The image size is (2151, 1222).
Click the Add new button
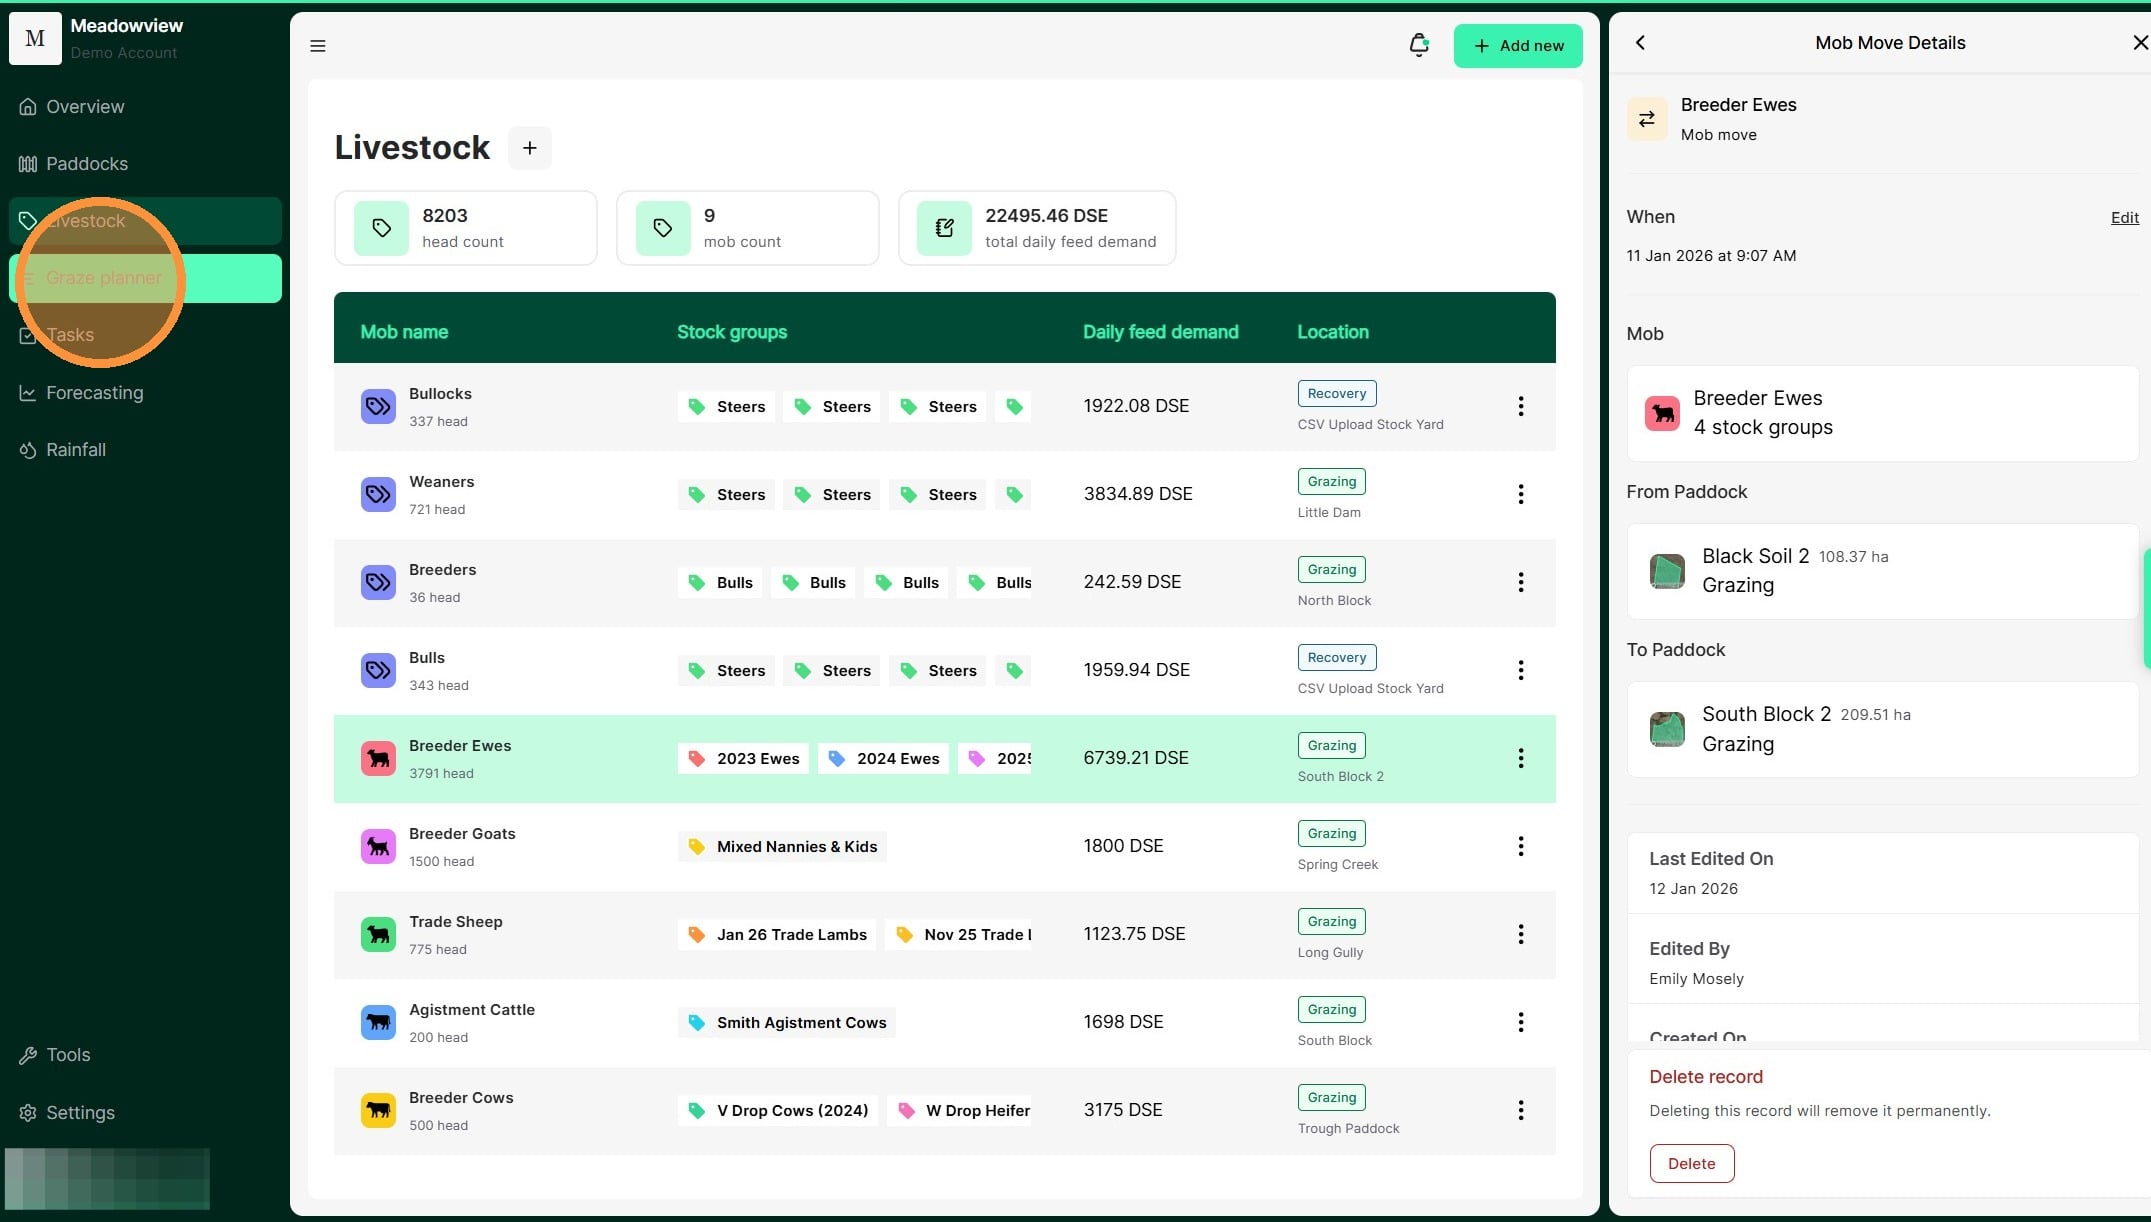pyautogui.click(x=1517, y=46)
